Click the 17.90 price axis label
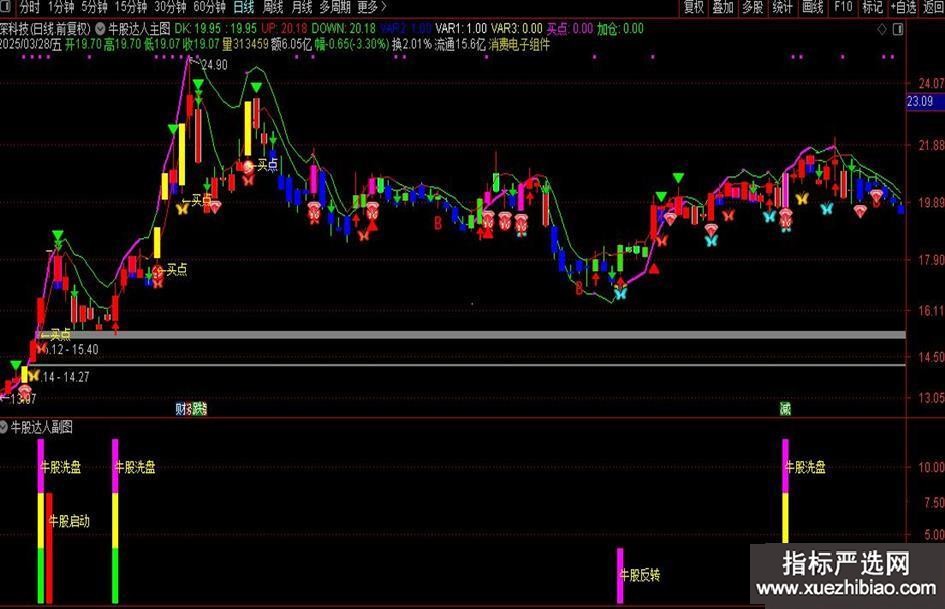The image size is (945, 609). point(931,260)
